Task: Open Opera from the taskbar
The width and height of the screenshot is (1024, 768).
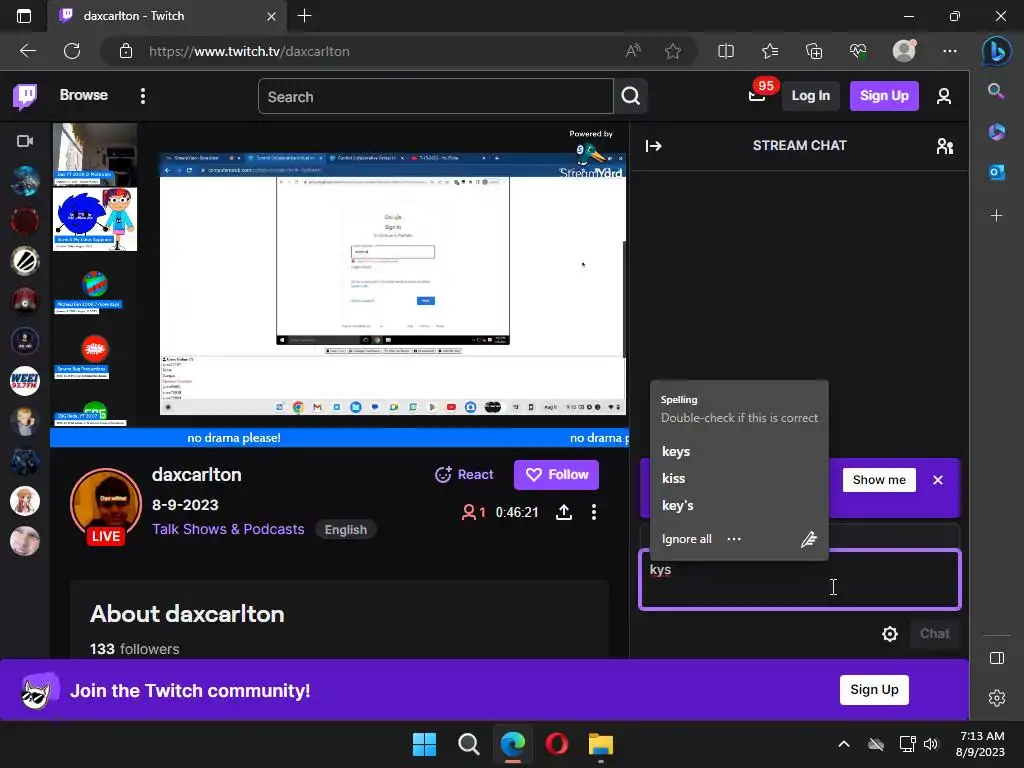Action: 556,744
